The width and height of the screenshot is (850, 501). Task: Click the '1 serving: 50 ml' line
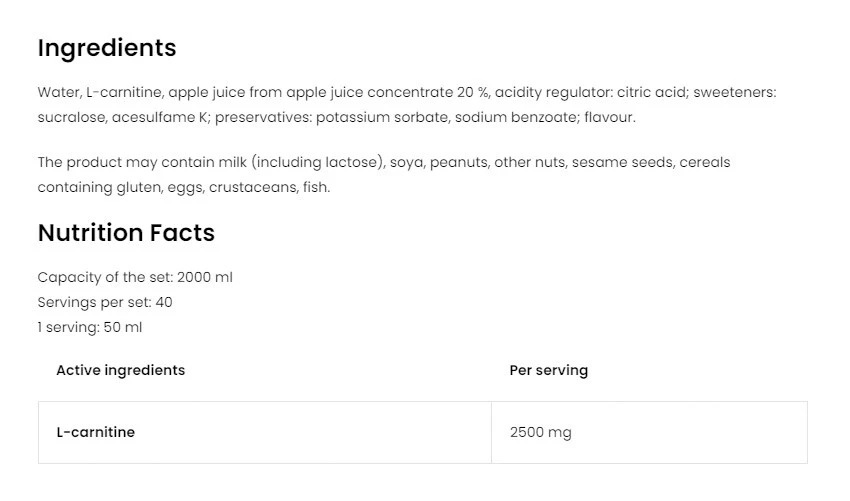[90, 327]
